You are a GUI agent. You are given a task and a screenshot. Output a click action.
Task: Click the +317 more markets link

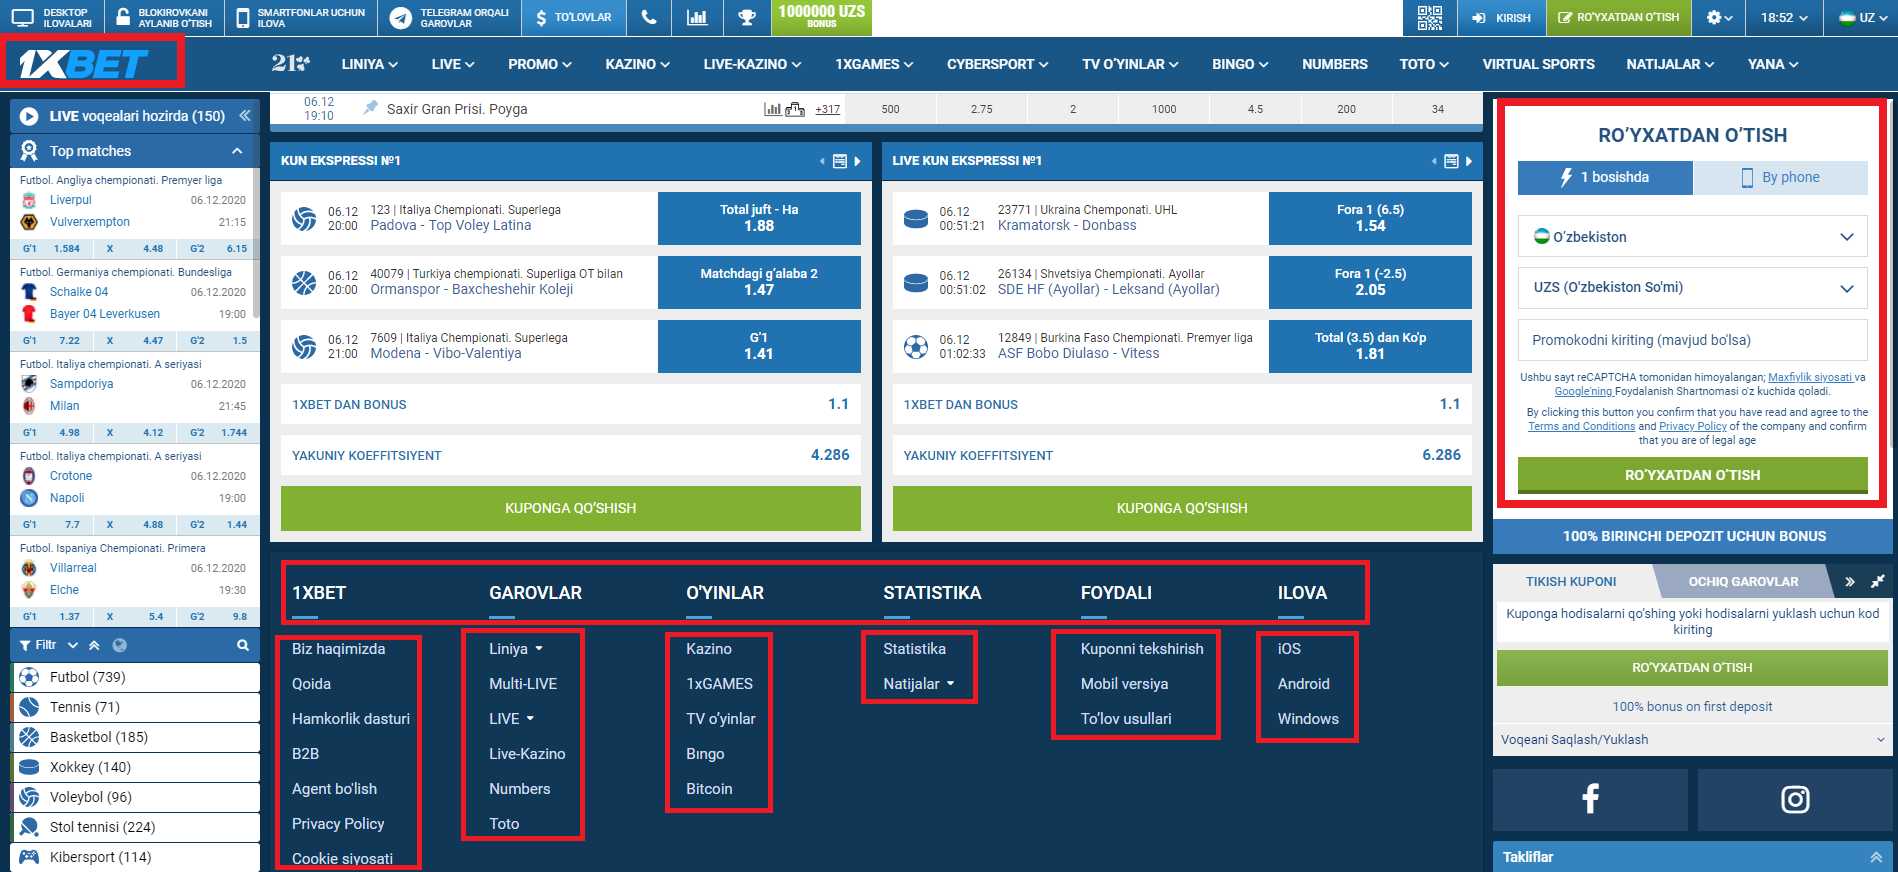[x=827, y=109]
